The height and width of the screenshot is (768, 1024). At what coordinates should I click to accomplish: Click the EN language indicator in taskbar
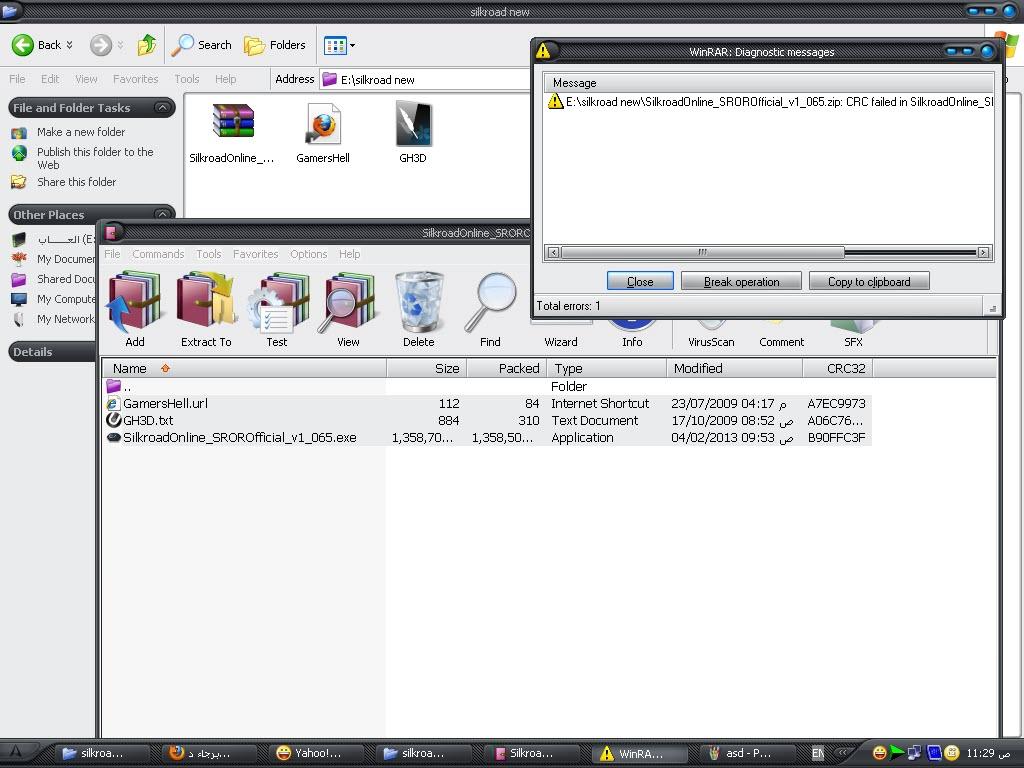817,753
